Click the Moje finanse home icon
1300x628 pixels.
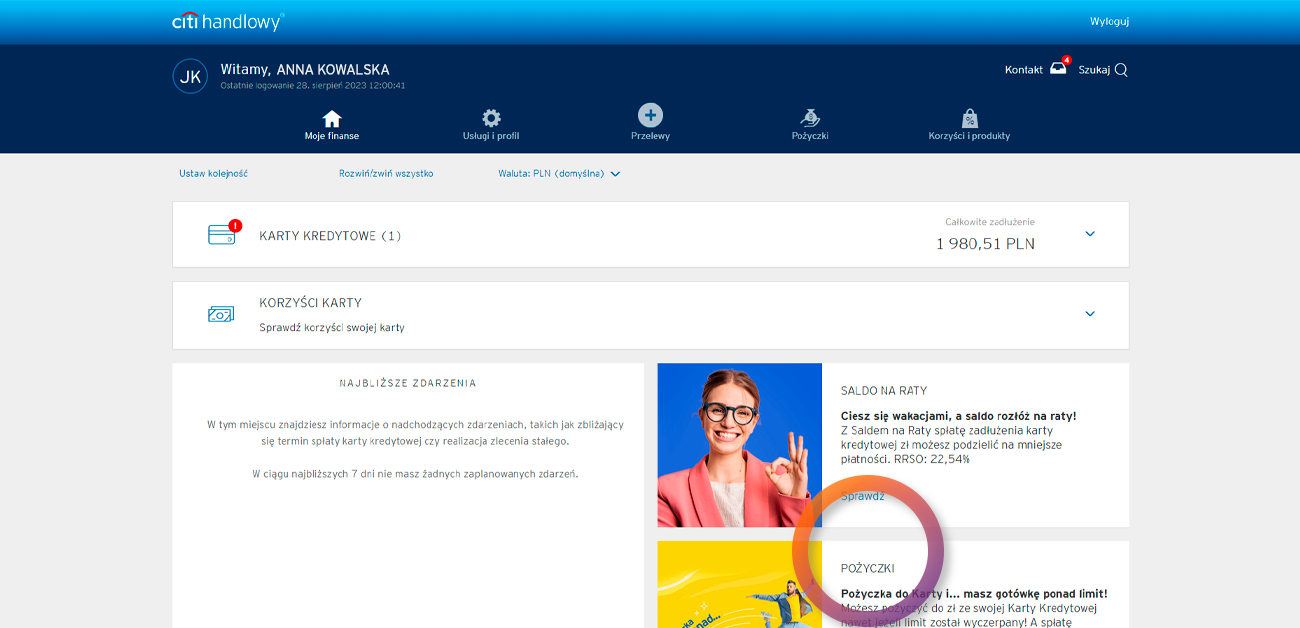tap(332, 118)
